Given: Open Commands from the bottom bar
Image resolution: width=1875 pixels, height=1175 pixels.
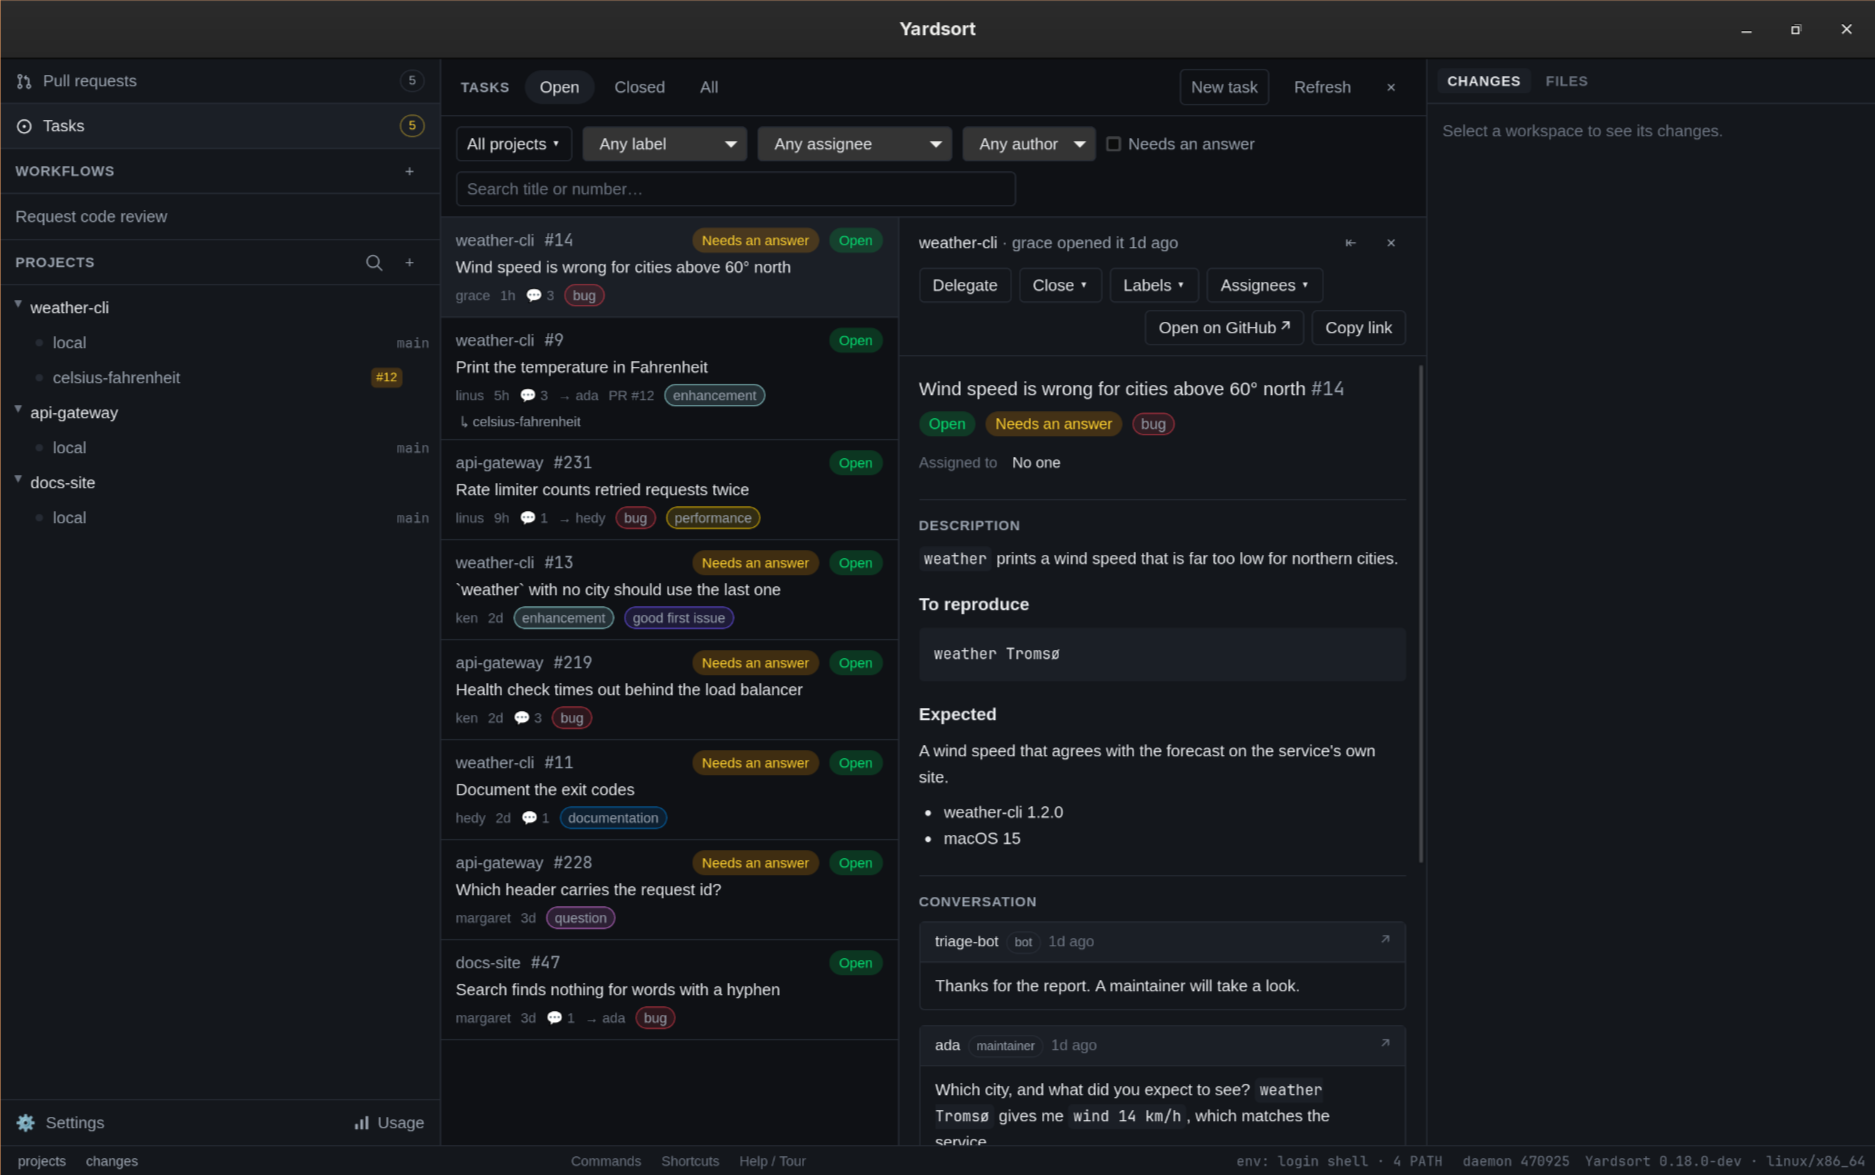Looking at the screenshot, I should pyautogui.click(x=606, y=1161).
